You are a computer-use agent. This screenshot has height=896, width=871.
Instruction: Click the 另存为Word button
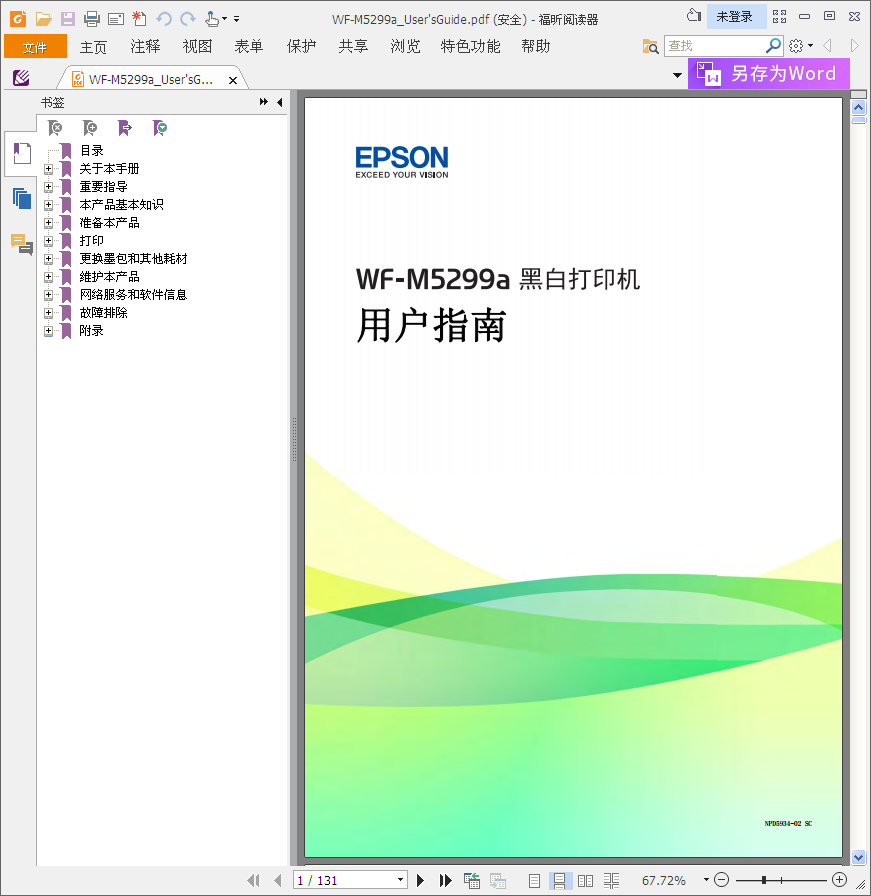[x=769, y=74]
